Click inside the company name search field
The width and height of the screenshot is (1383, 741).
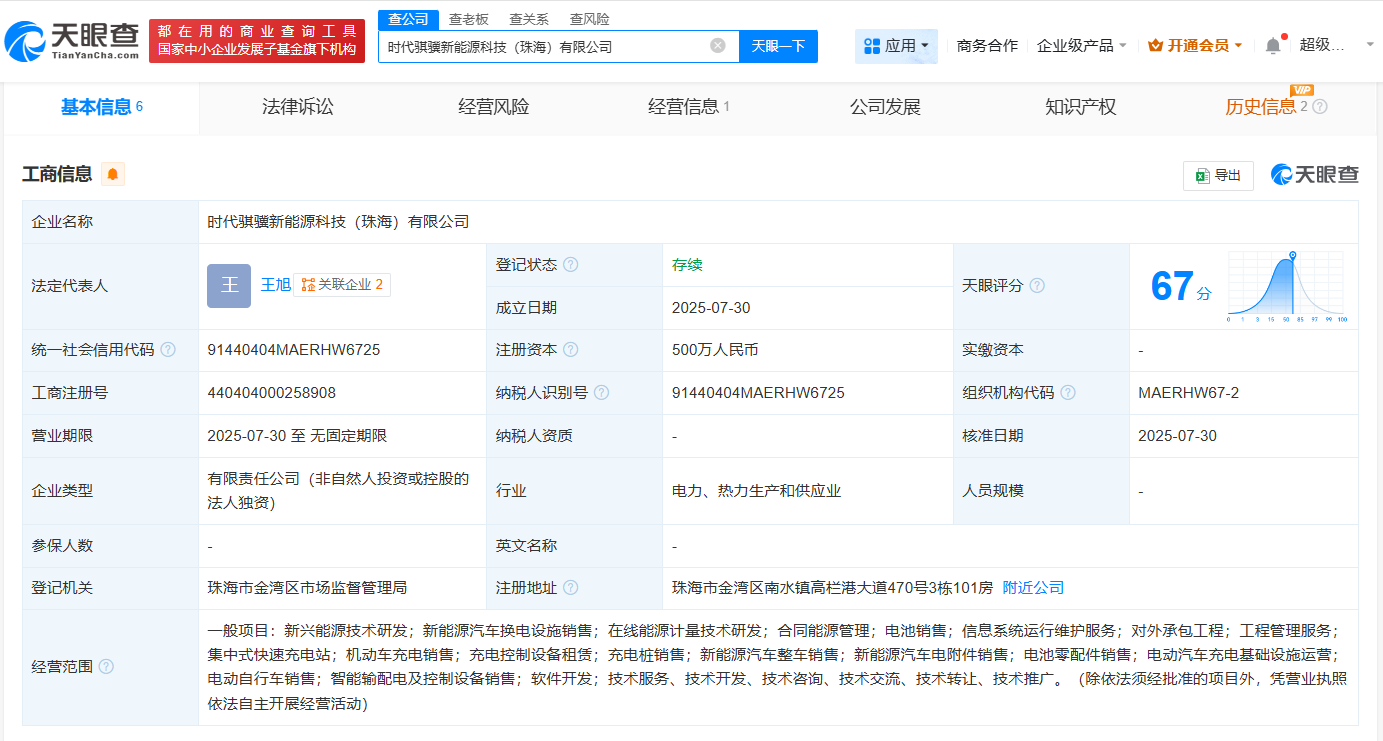pos(540,46)
